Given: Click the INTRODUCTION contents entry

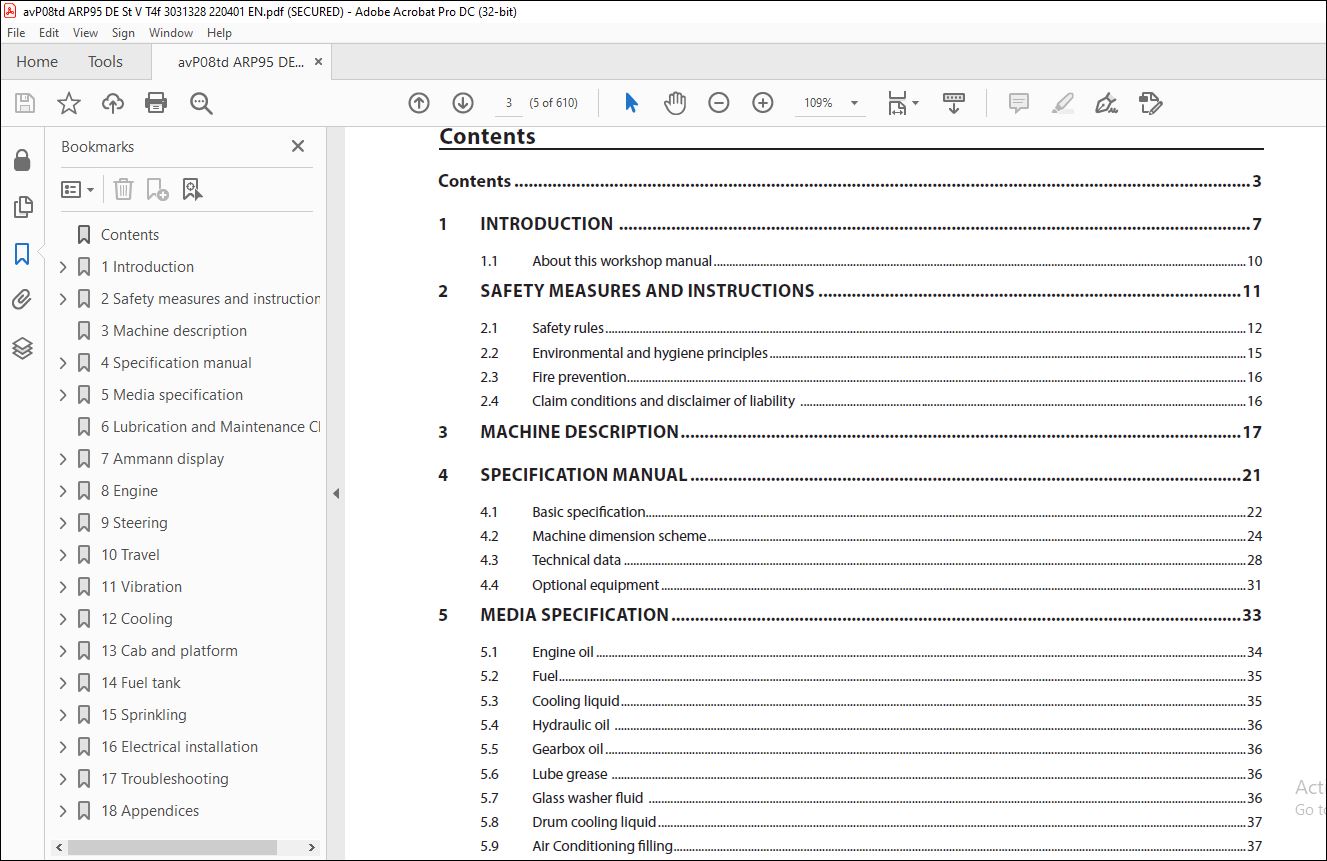Looking at the screenshot, I should click(x=547, y=224).
